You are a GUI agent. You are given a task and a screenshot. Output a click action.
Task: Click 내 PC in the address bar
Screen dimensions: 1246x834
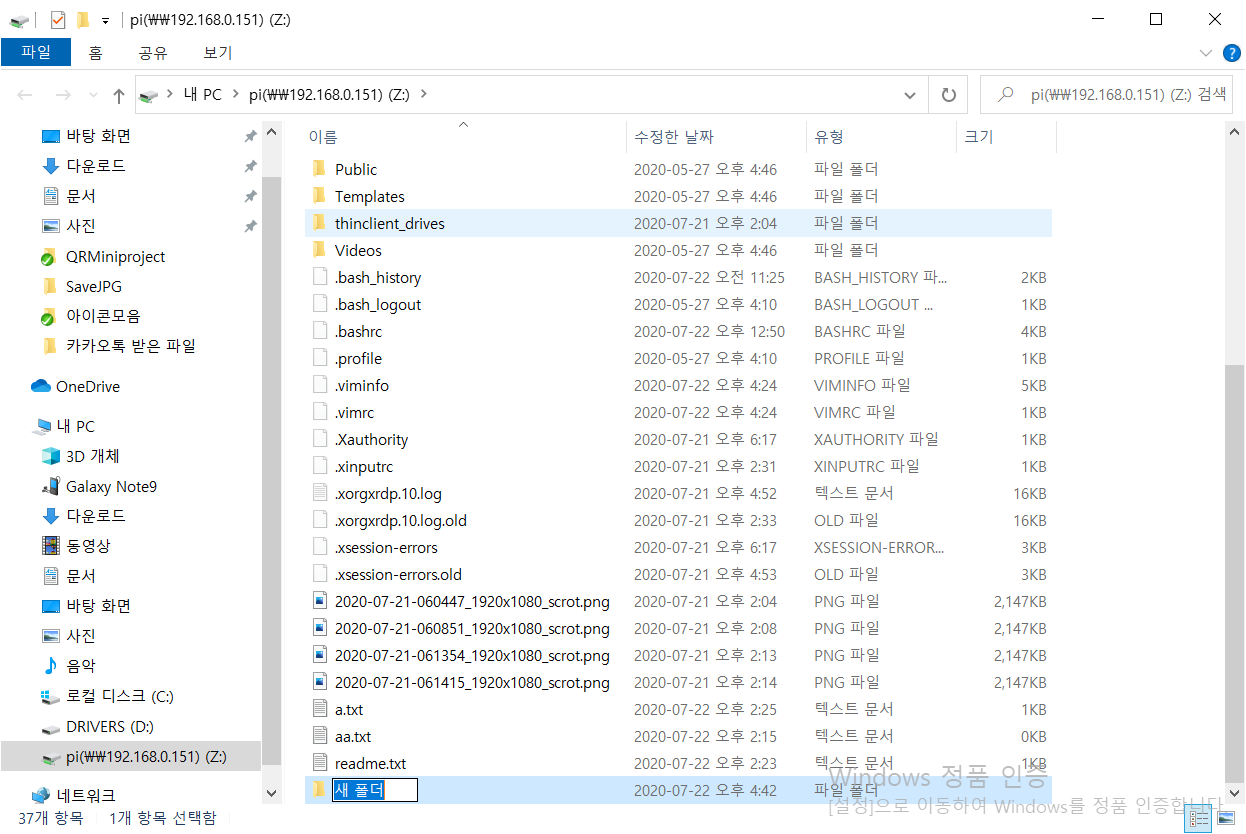tap(203, 94)
